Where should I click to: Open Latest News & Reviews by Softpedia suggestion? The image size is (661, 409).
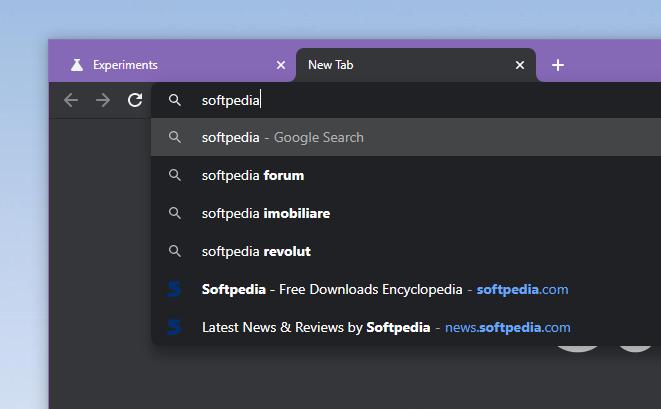pyautogui.click(x=406, y=327)
